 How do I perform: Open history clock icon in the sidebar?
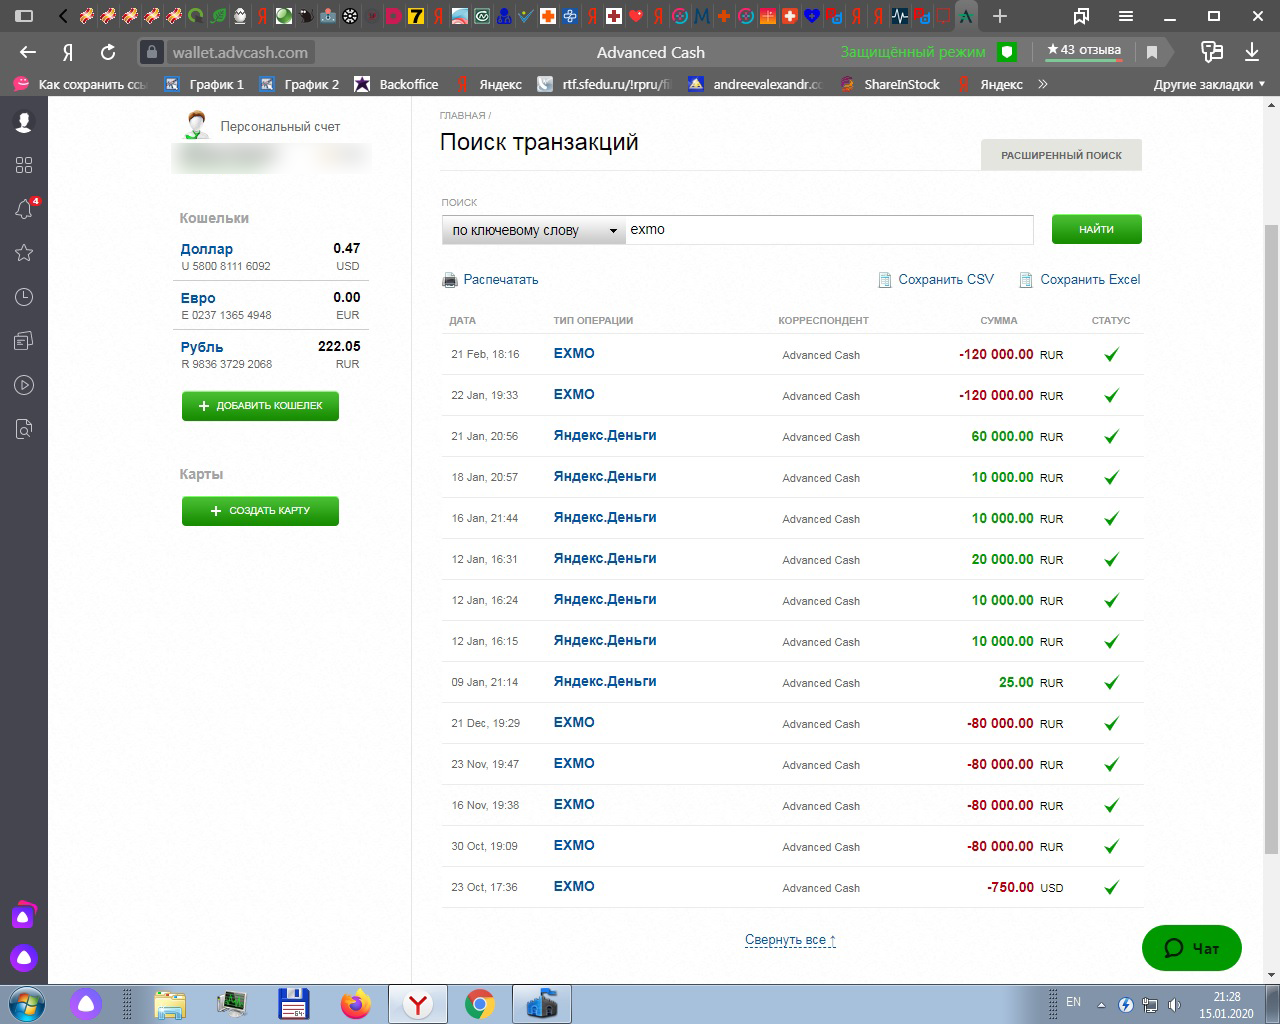[24, 297]
